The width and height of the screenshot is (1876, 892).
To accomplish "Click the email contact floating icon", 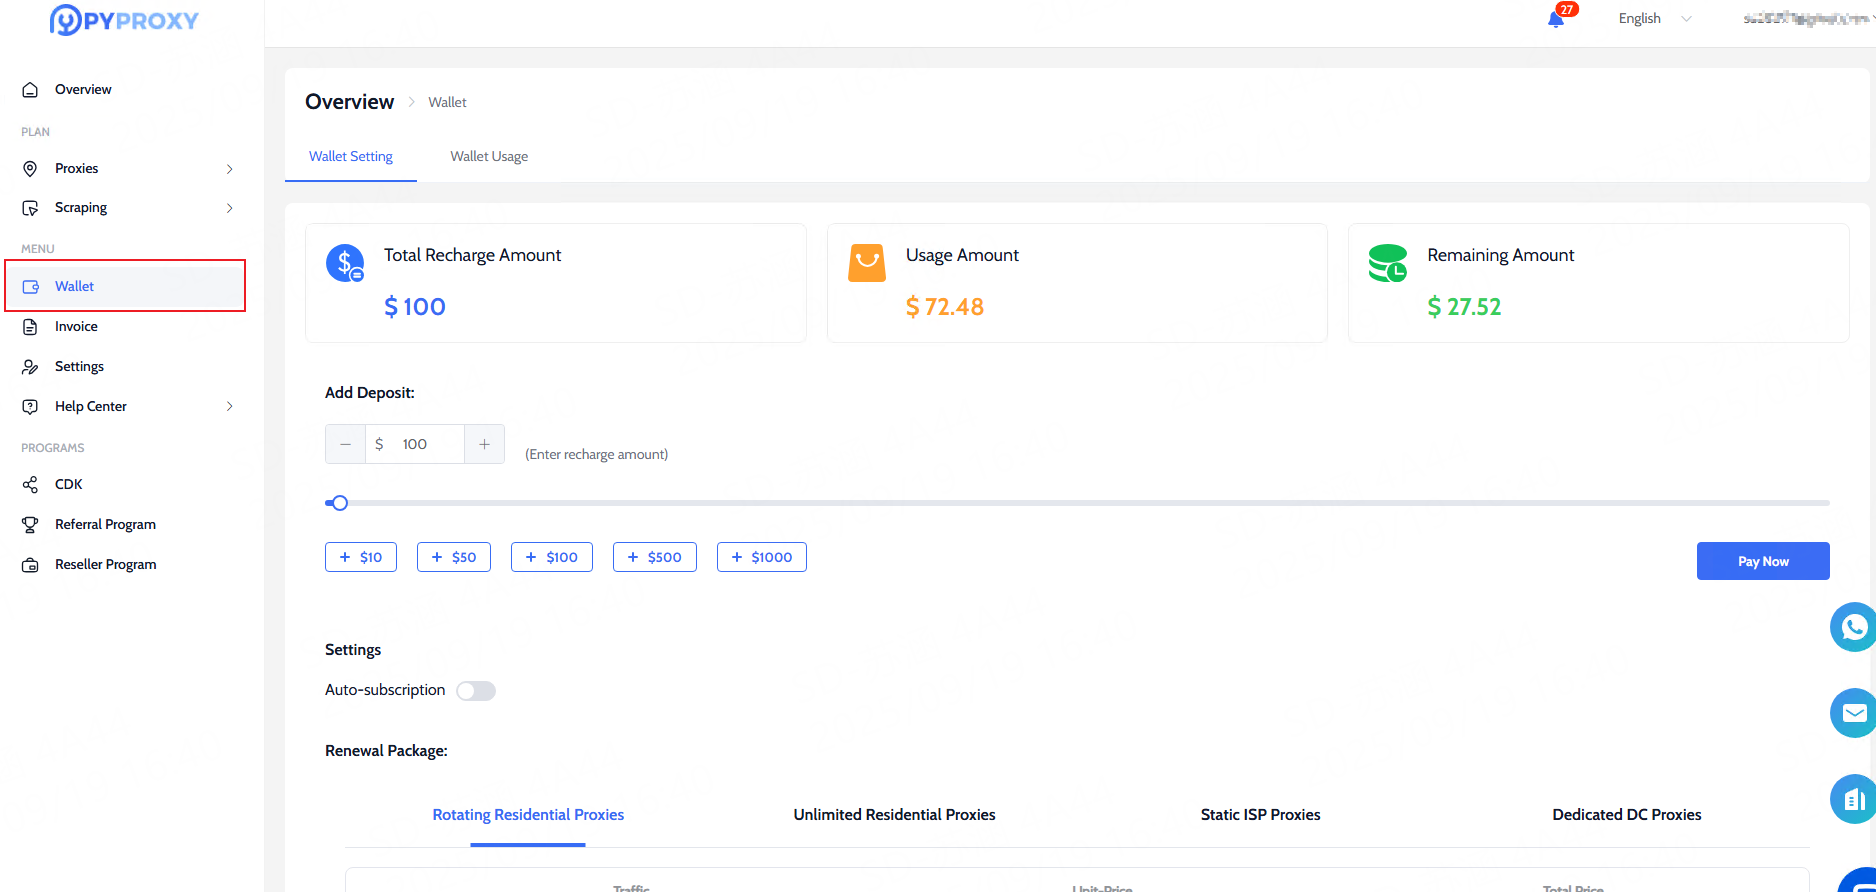I will point(1853,713).
